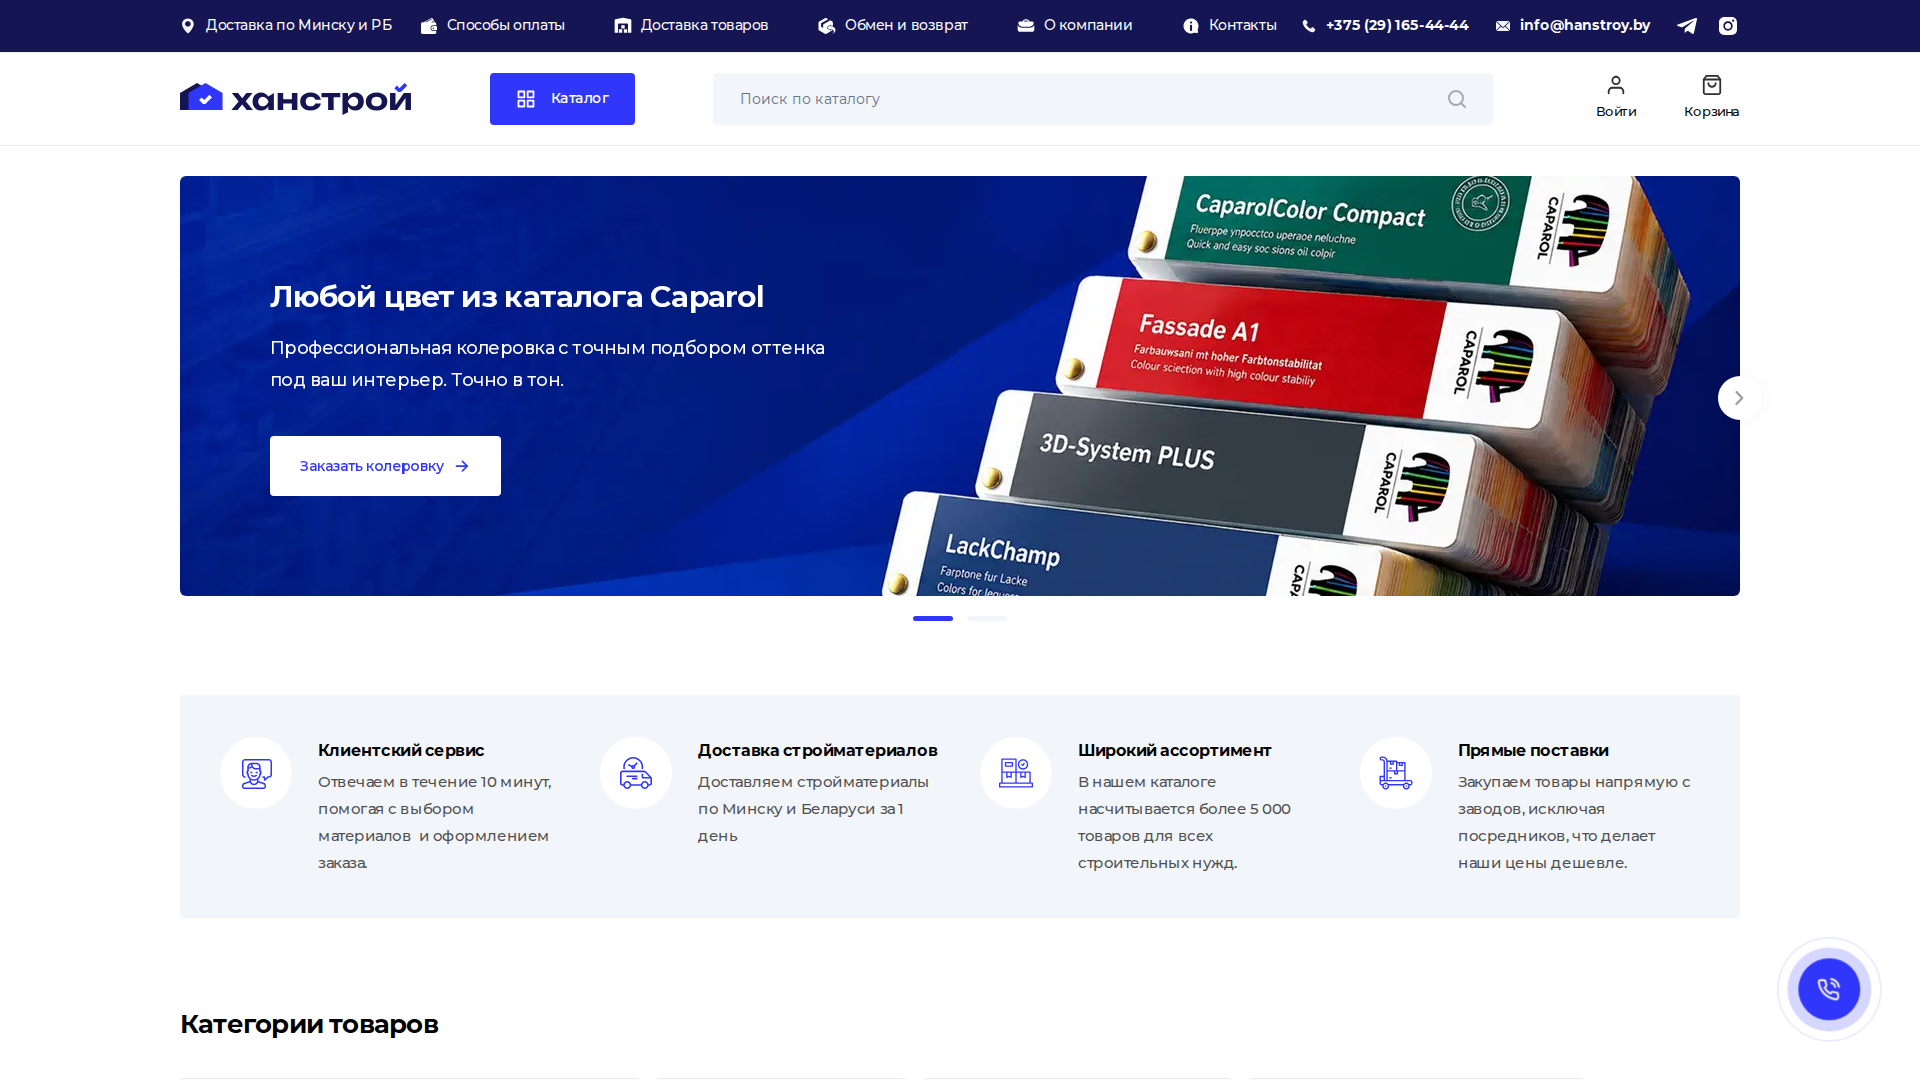Call the +375 (29) 165-44-44 number
Viewport: 1920px width, 1080px height.
(x=1397, y=25)
